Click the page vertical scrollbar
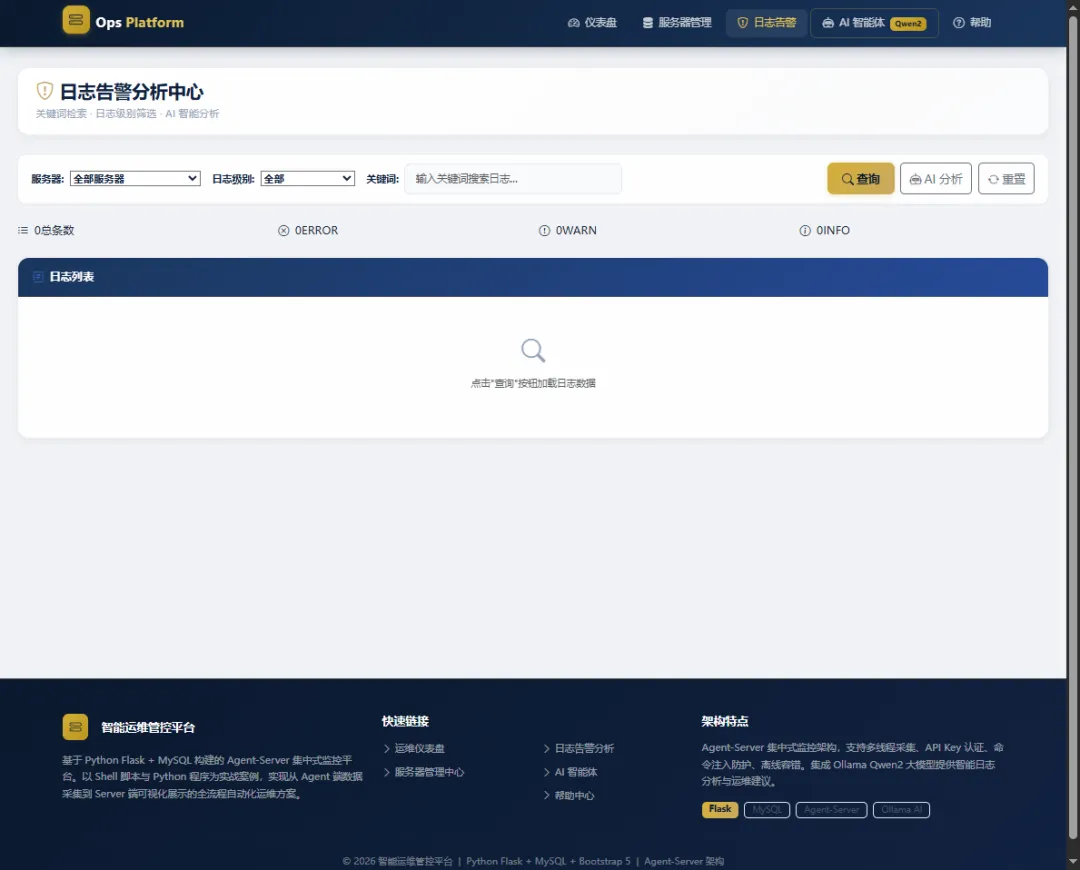Viewport: 1080px width, 870px height. [1073, 427]
